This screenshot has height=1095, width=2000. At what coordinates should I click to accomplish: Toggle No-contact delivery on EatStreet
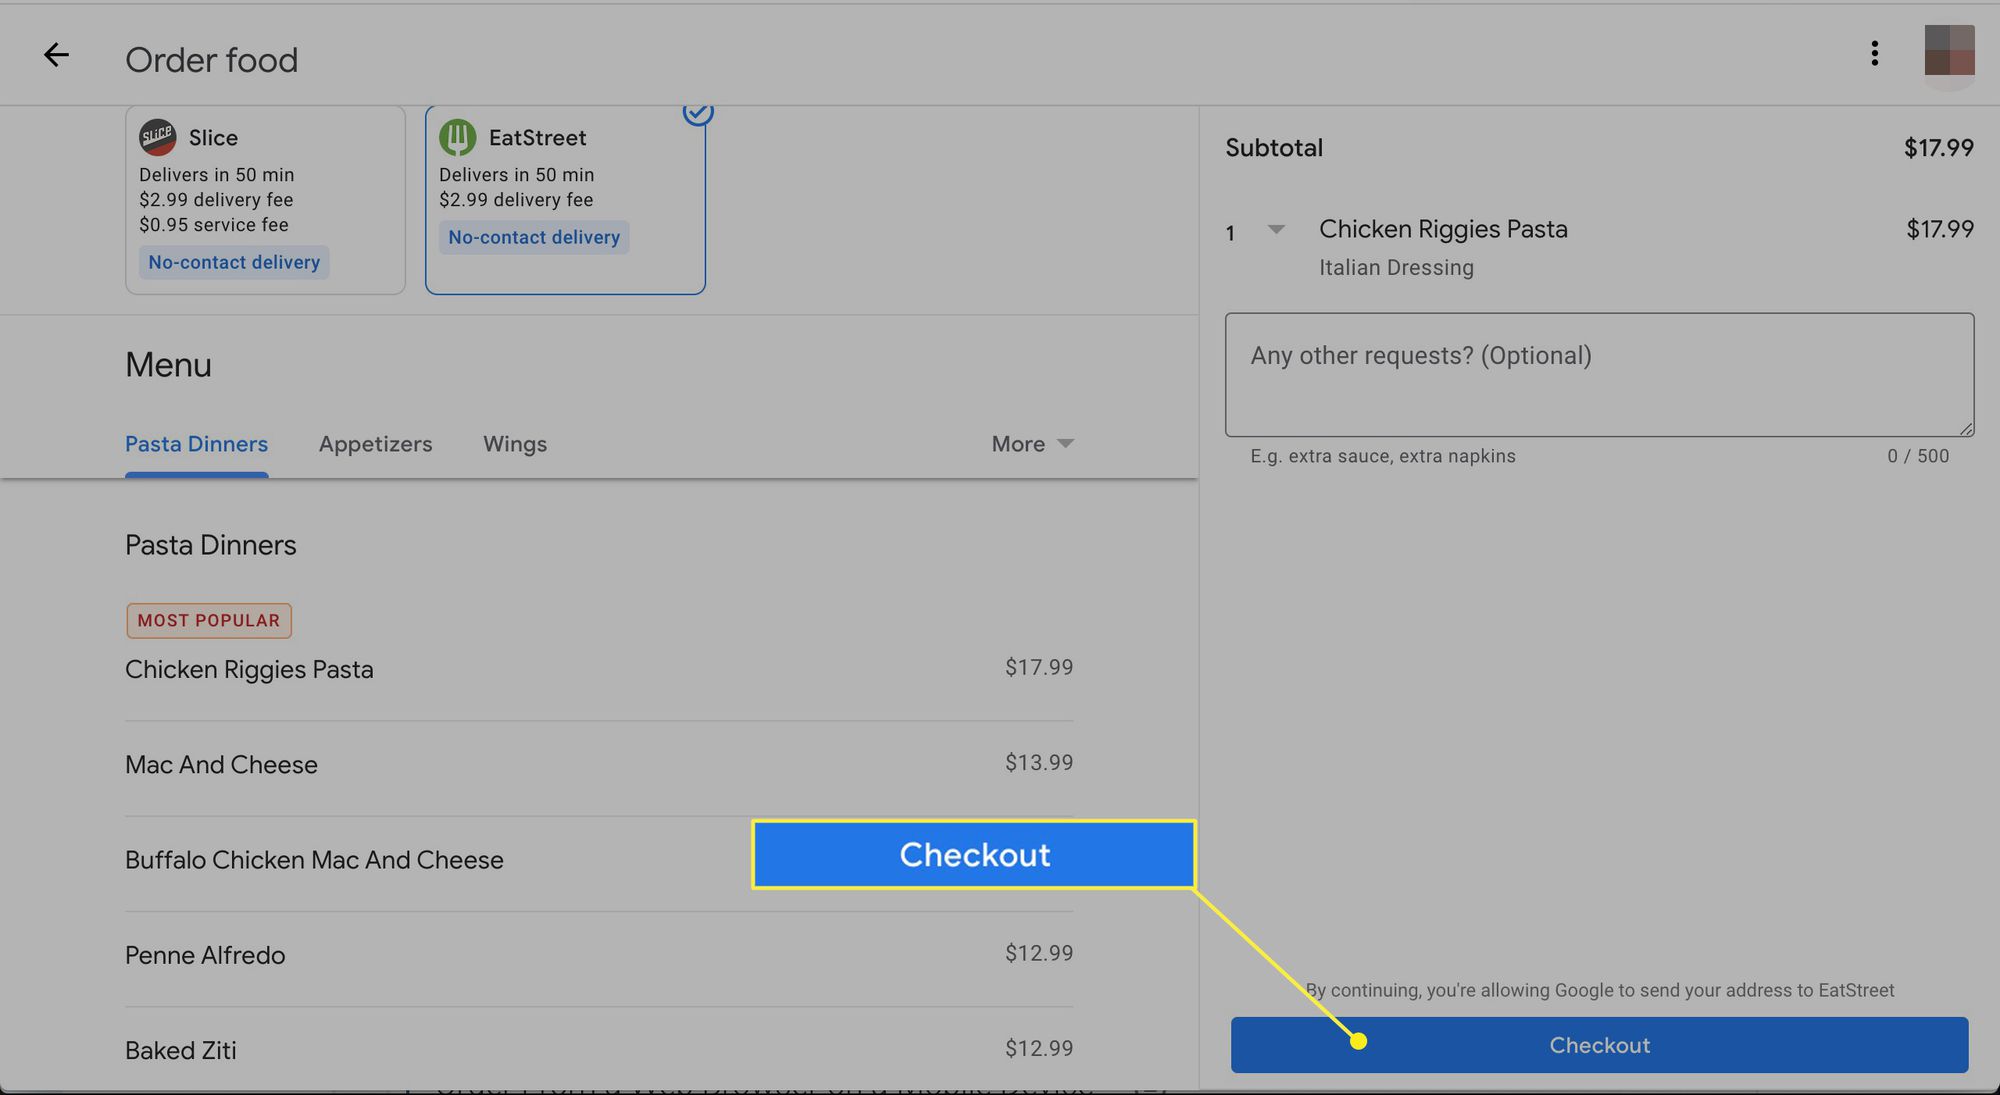pyautogui.click(x=534, y=236)
